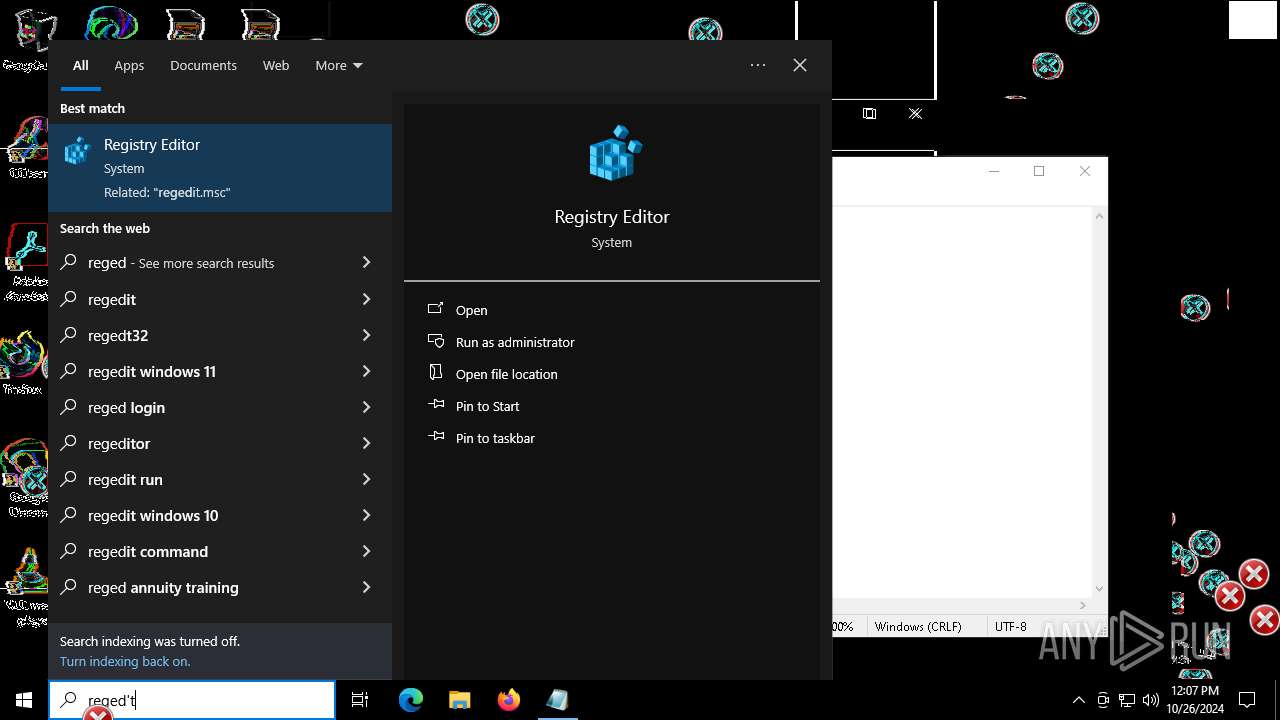Open Registry Editor best match result

[x=220, y=168]
